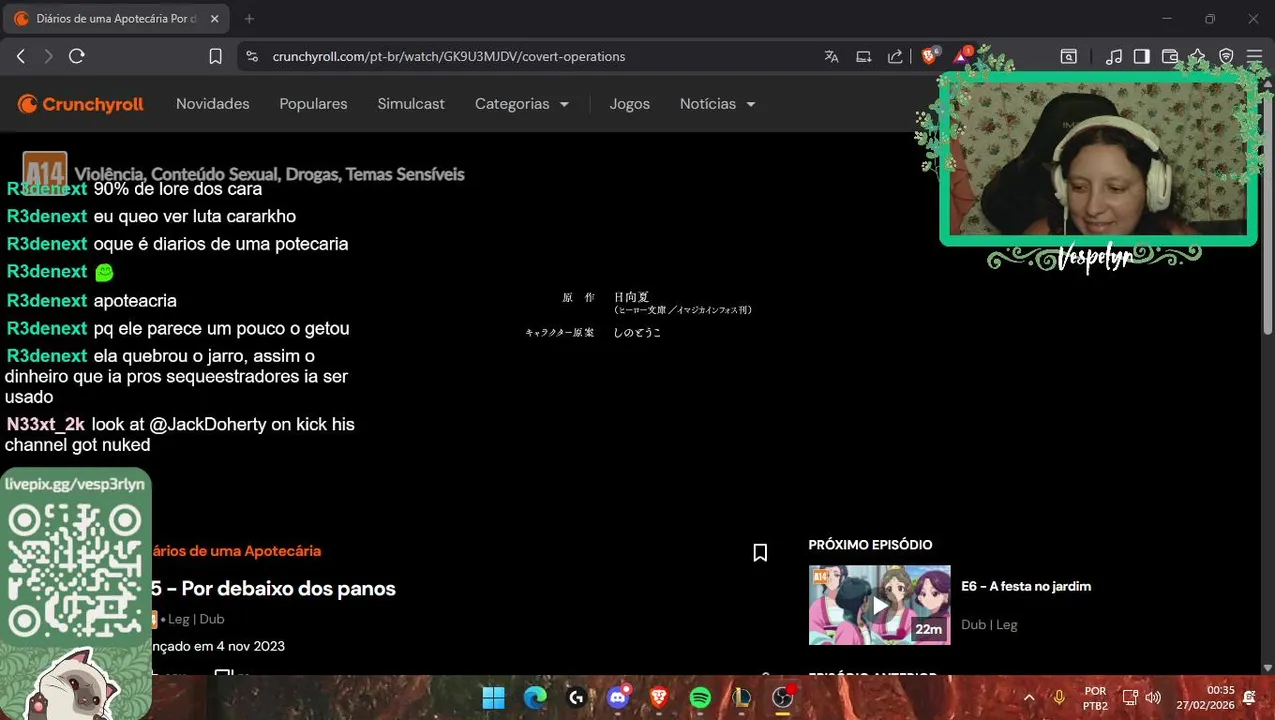Open site settings icon beside URL
This screenshot has height=720, width=1275.
click(x=252, y=57)
